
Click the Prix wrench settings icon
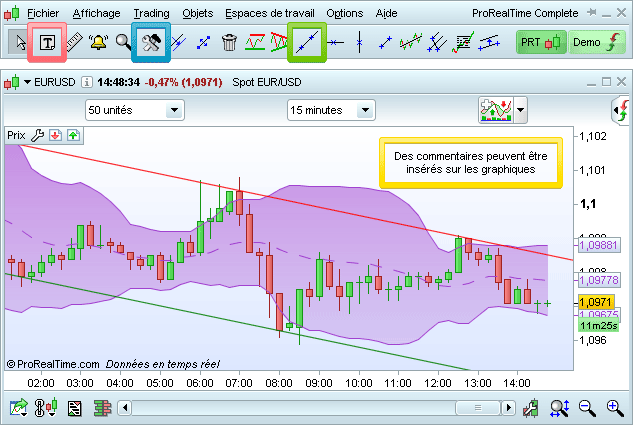pyautogui.click(x=38, y=135)
